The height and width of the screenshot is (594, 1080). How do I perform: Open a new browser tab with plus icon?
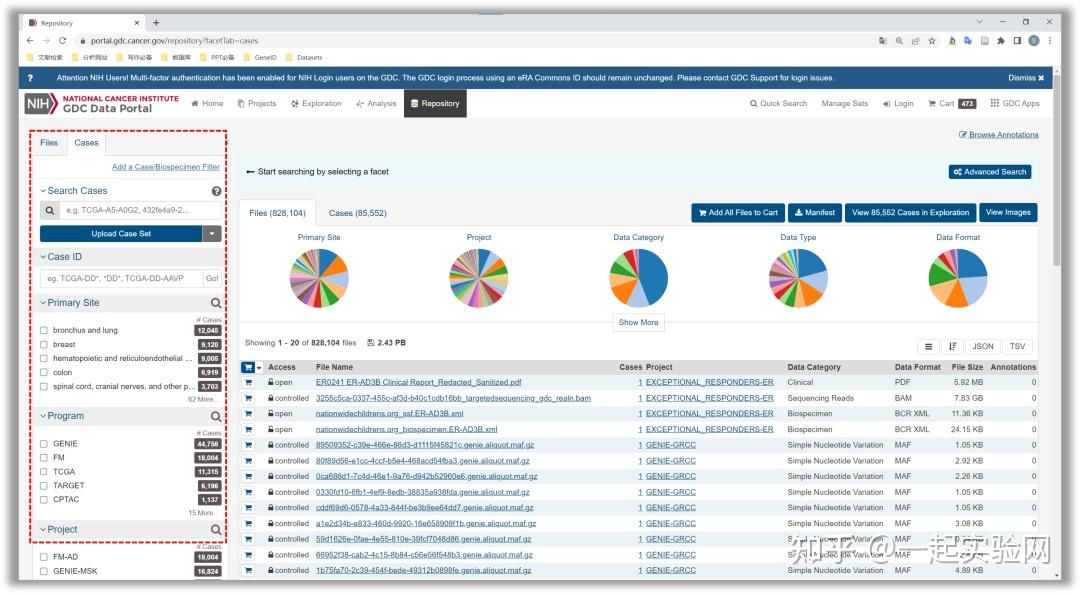156,23
